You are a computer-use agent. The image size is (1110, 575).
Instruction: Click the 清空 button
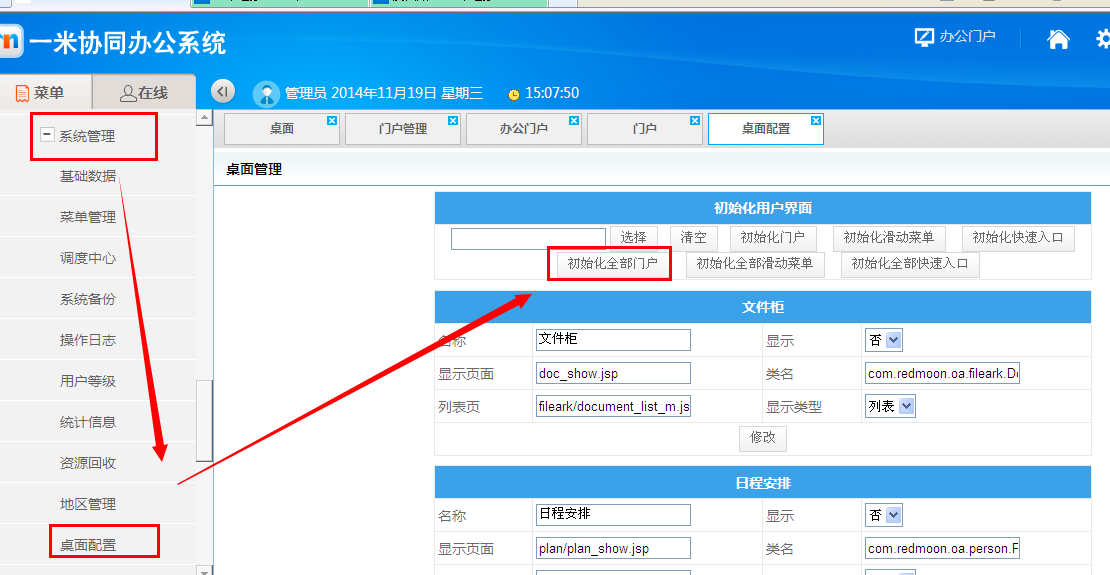(693, 239)
